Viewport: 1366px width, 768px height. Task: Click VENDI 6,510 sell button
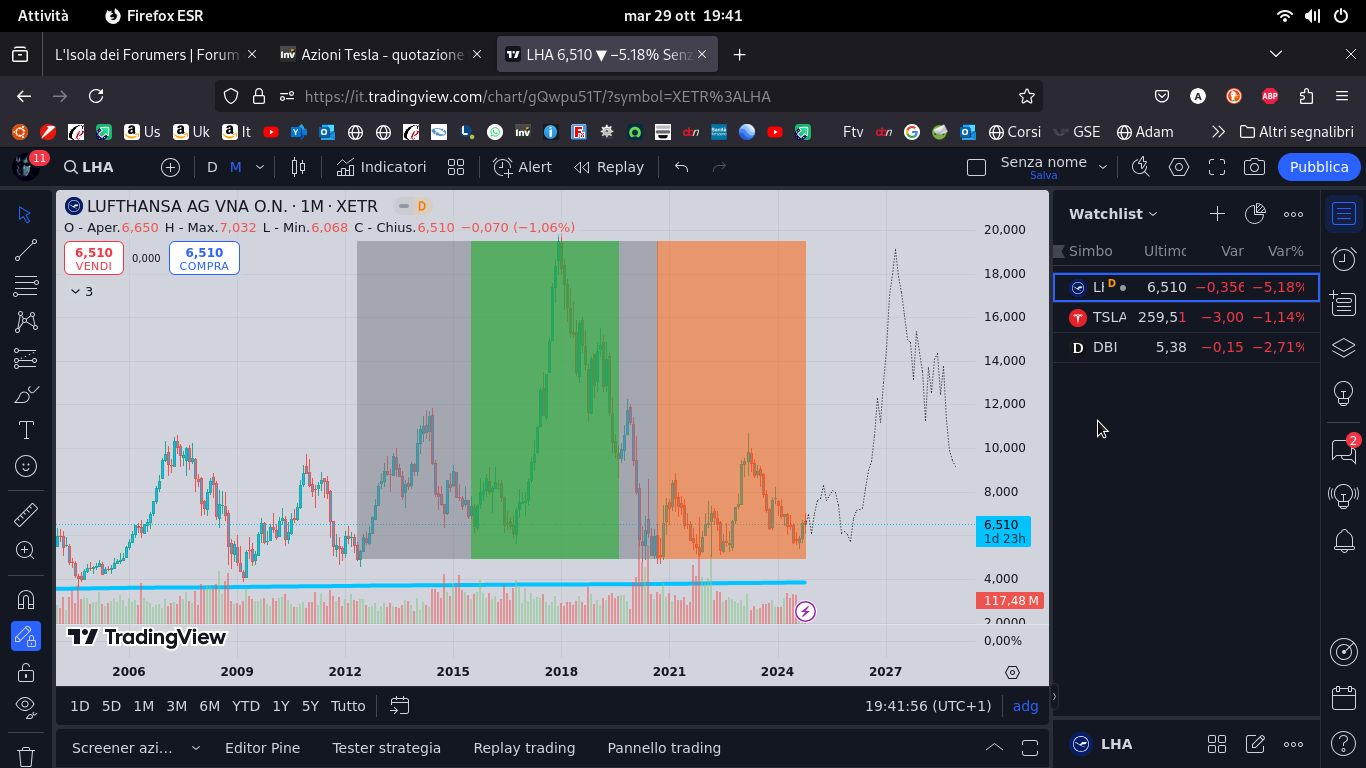point(94,258)
